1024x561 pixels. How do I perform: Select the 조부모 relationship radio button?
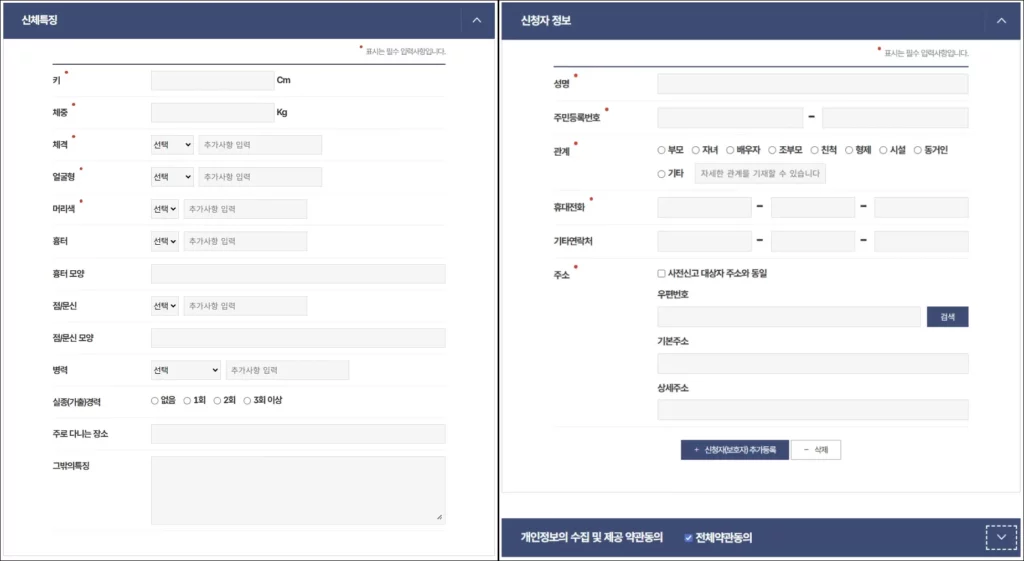point(772,150)
